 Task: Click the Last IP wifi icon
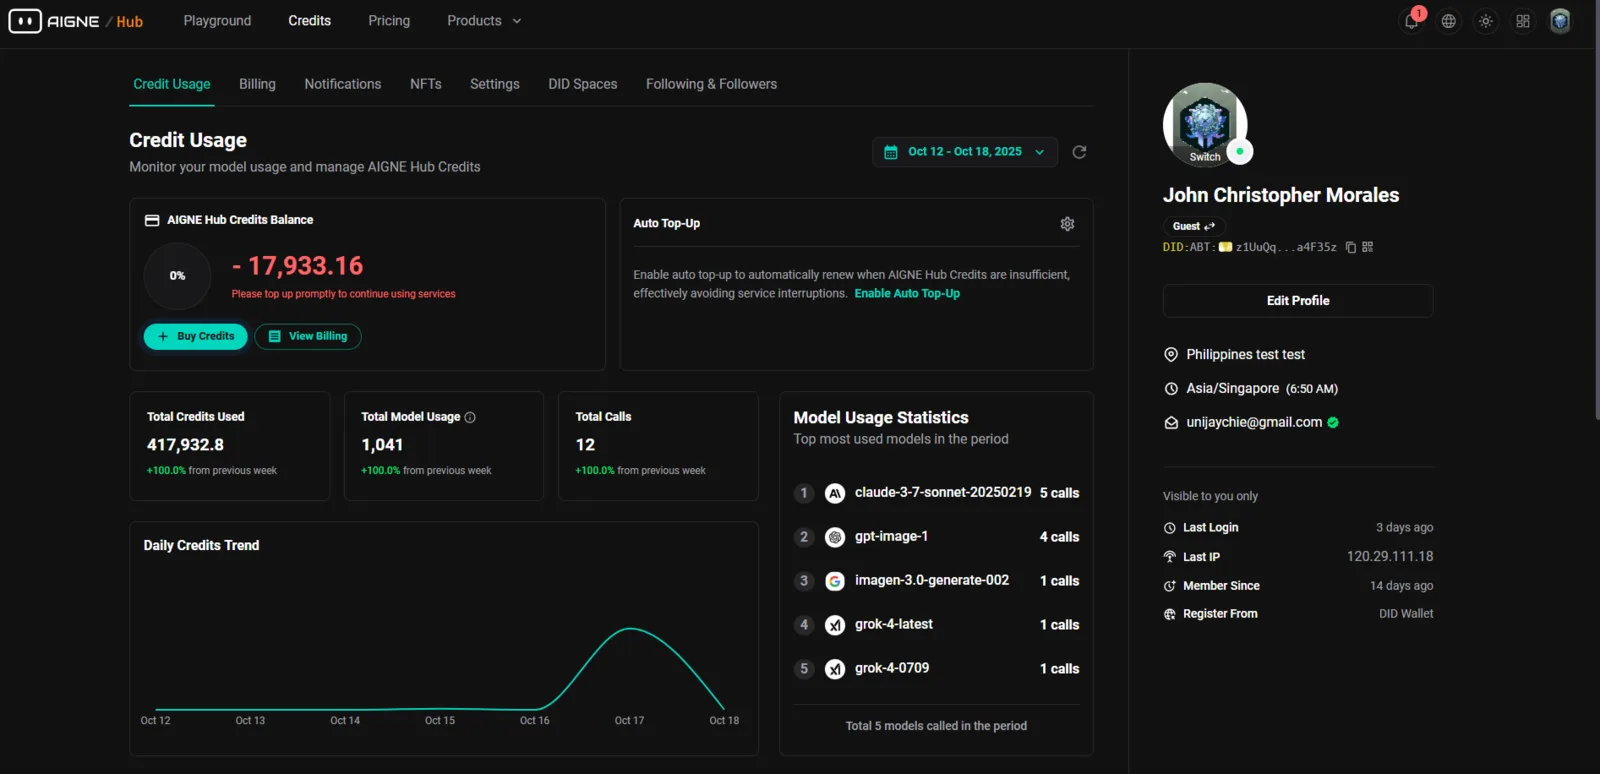1170,557
